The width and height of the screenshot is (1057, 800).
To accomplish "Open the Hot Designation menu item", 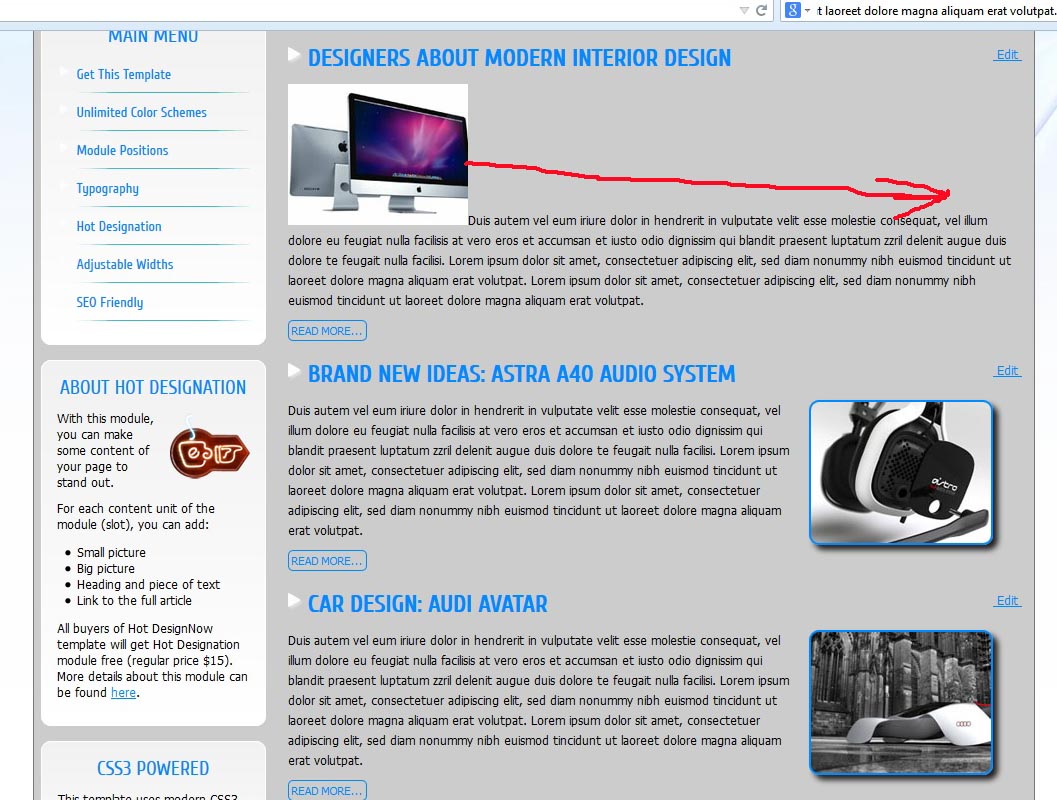I will click(119, 226).
